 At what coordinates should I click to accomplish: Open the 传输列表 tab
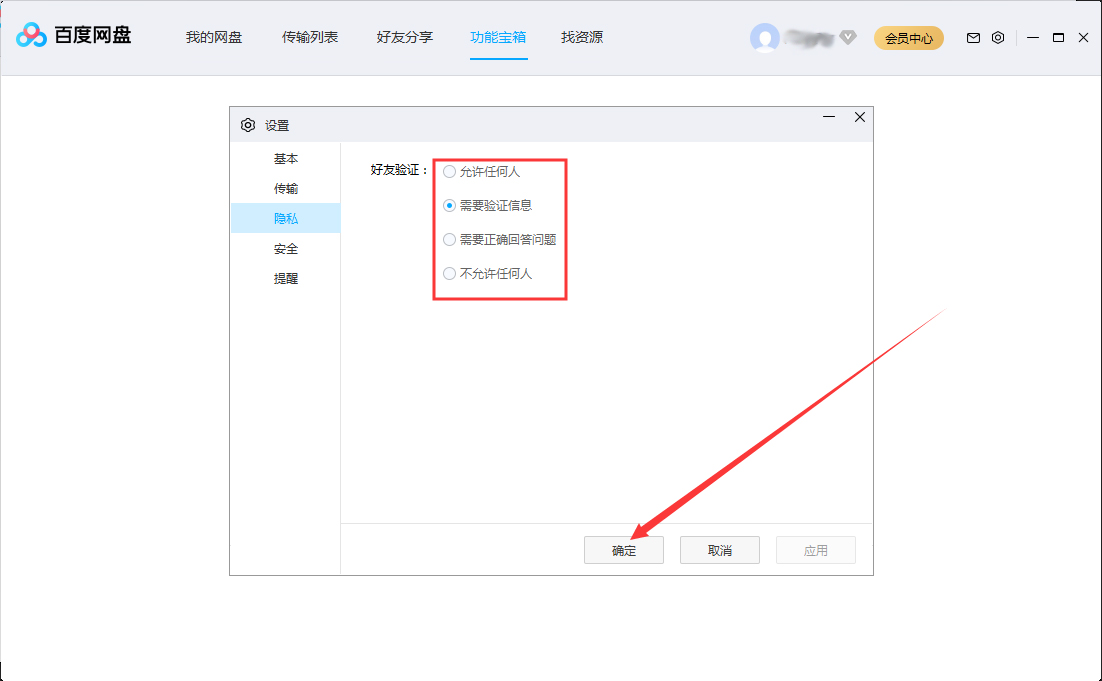(310, 37)
